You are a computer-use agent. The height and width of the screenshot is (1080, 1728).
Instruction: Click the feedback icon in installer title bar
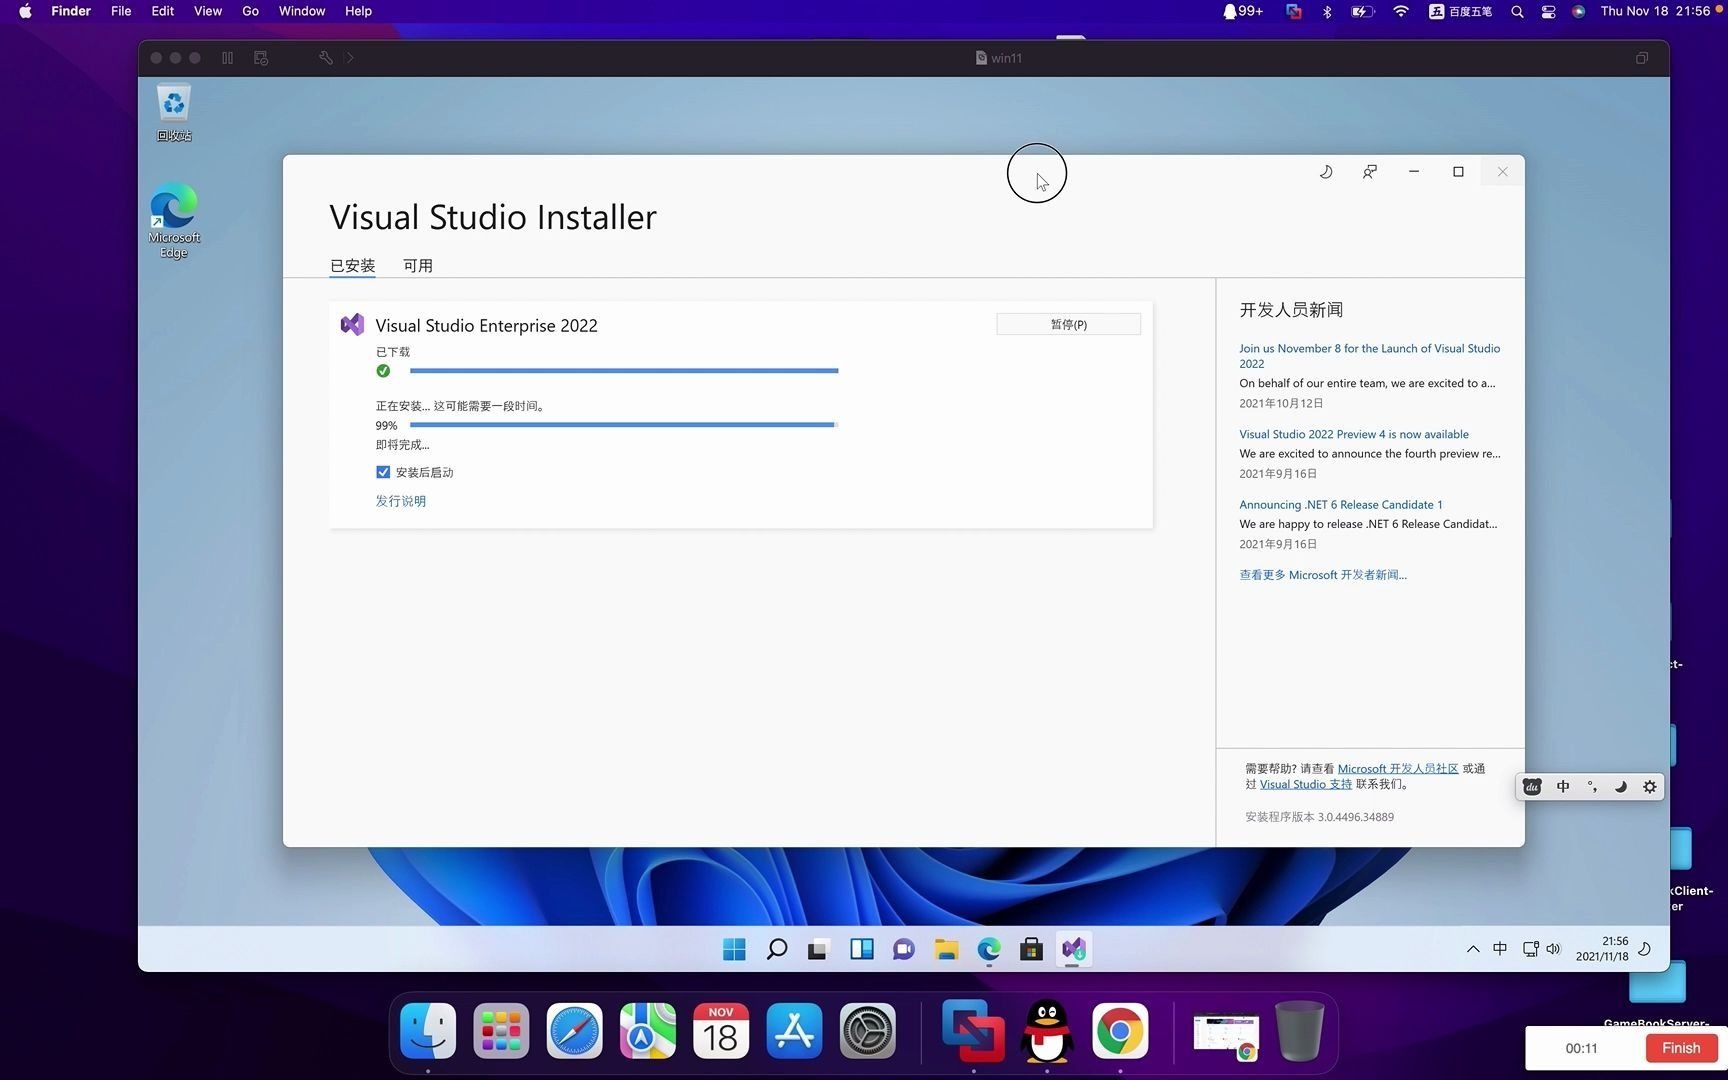(x=1370, y=172)
